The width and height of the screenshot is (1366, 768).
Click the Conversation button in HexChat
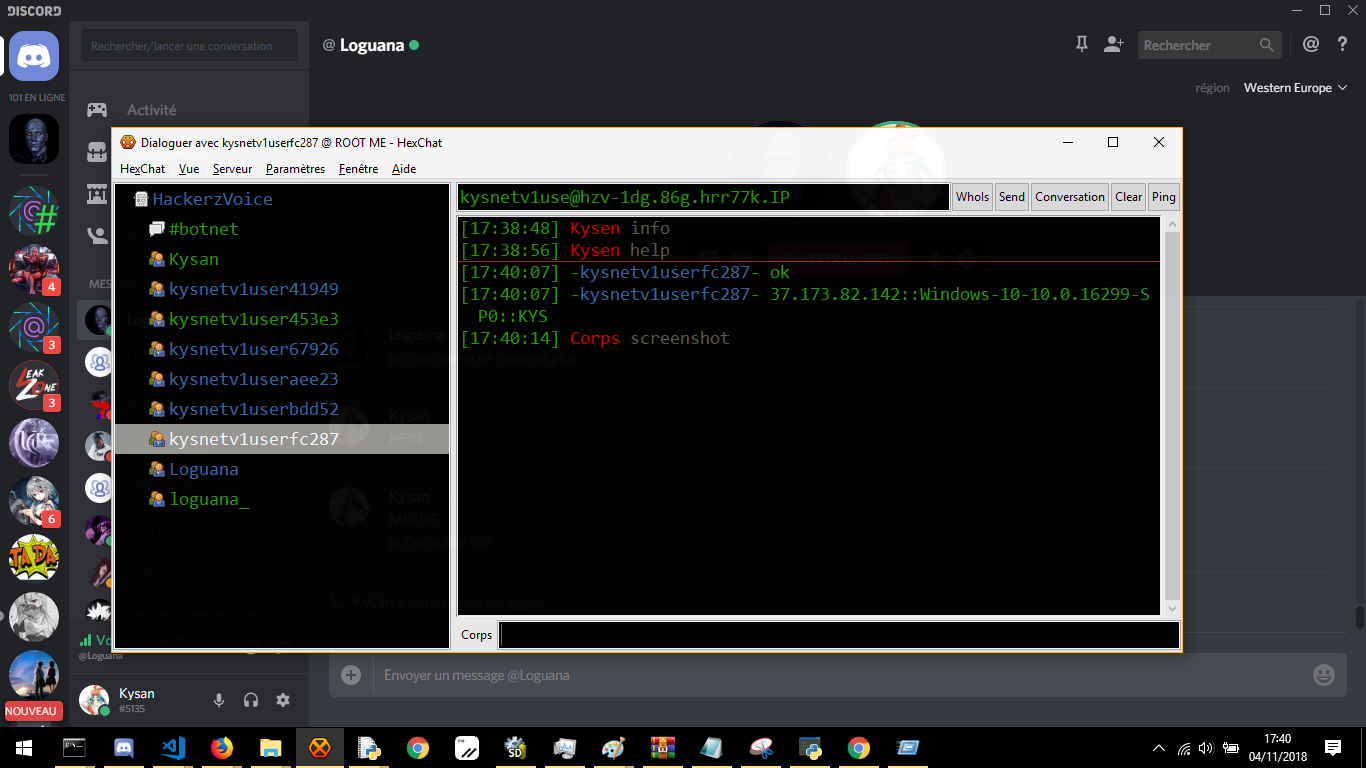coord(1070,197)
